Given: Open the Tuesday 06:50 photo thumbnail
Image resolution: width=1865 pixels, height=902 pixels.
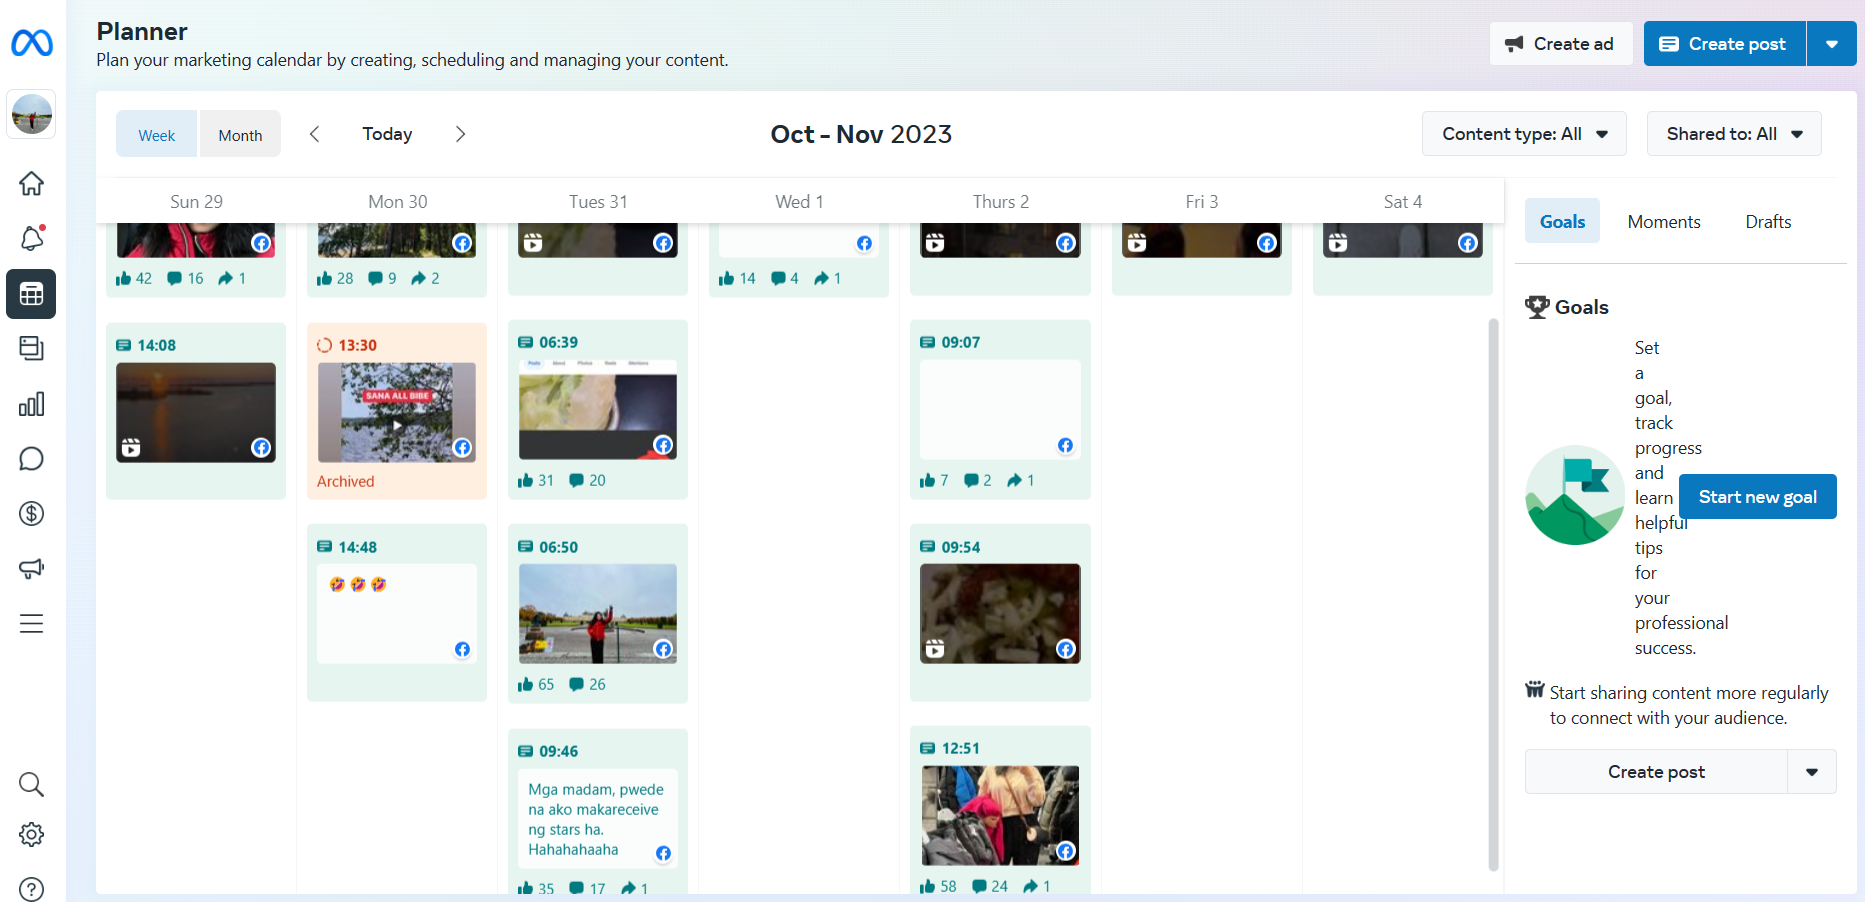Looking at the screenshot, I should [598, 614].
